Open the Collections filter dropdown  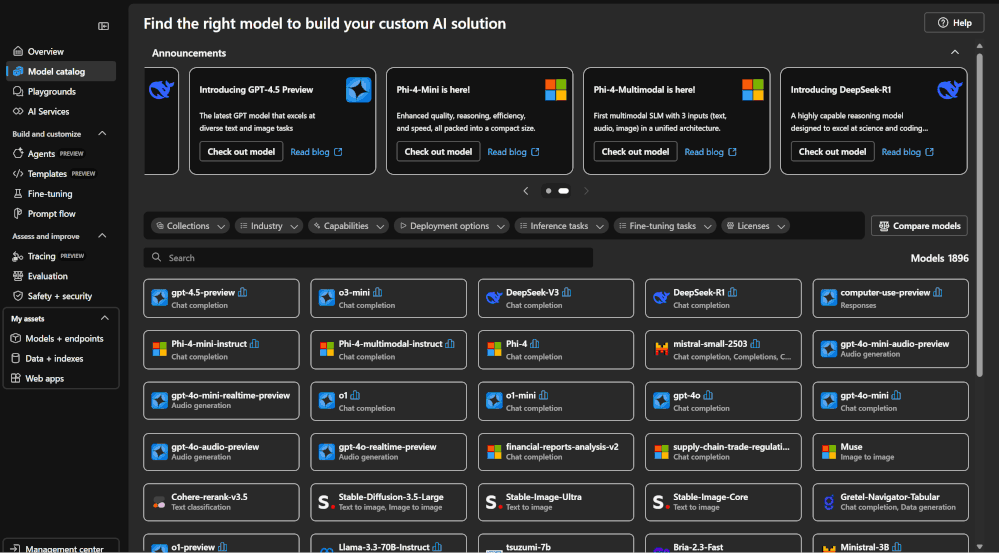click(190, 226)
